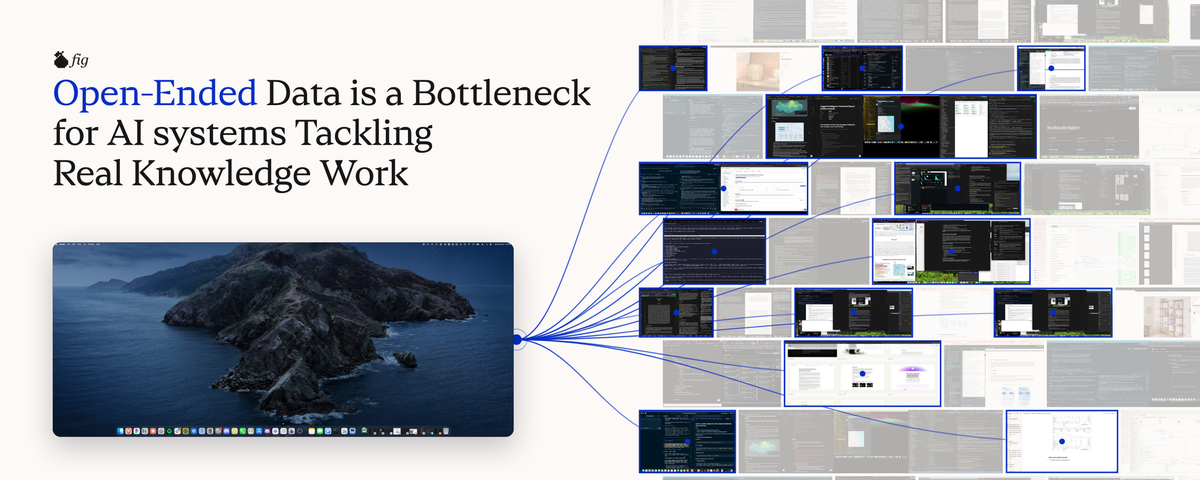Screen dimensions: 1200x480
Task: Open the App Store dock icon
Action: point(259,431)
